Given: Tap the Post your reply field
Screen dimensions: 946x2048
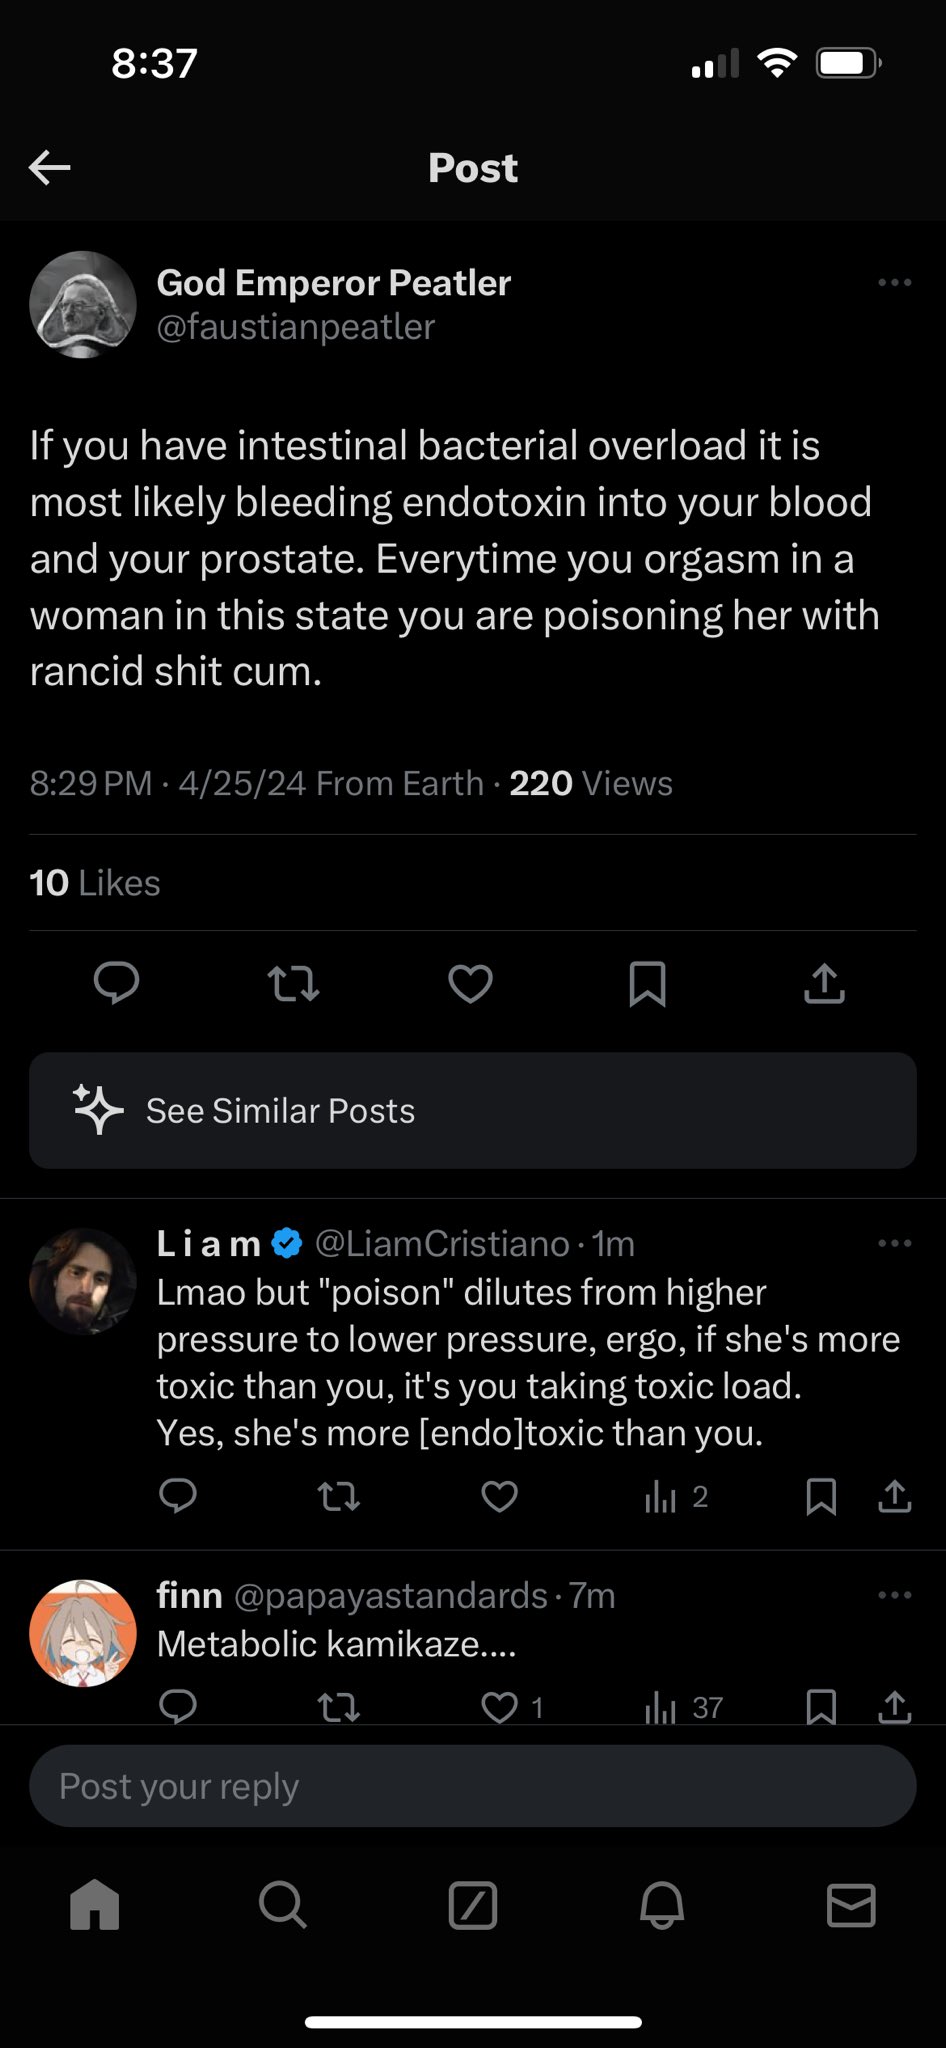Looking at the screenshot, I should pyautogui.click(x=472, y=1786).
